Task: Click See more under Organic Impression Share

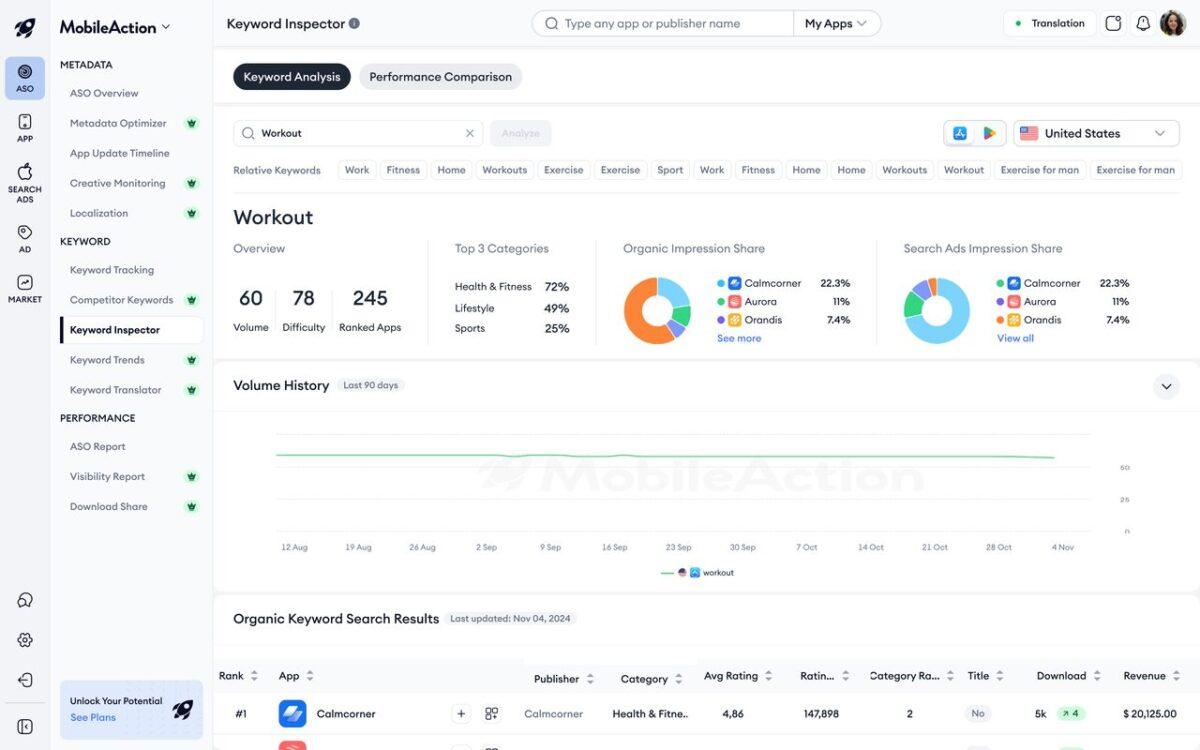Action: [x=739, y=338]
